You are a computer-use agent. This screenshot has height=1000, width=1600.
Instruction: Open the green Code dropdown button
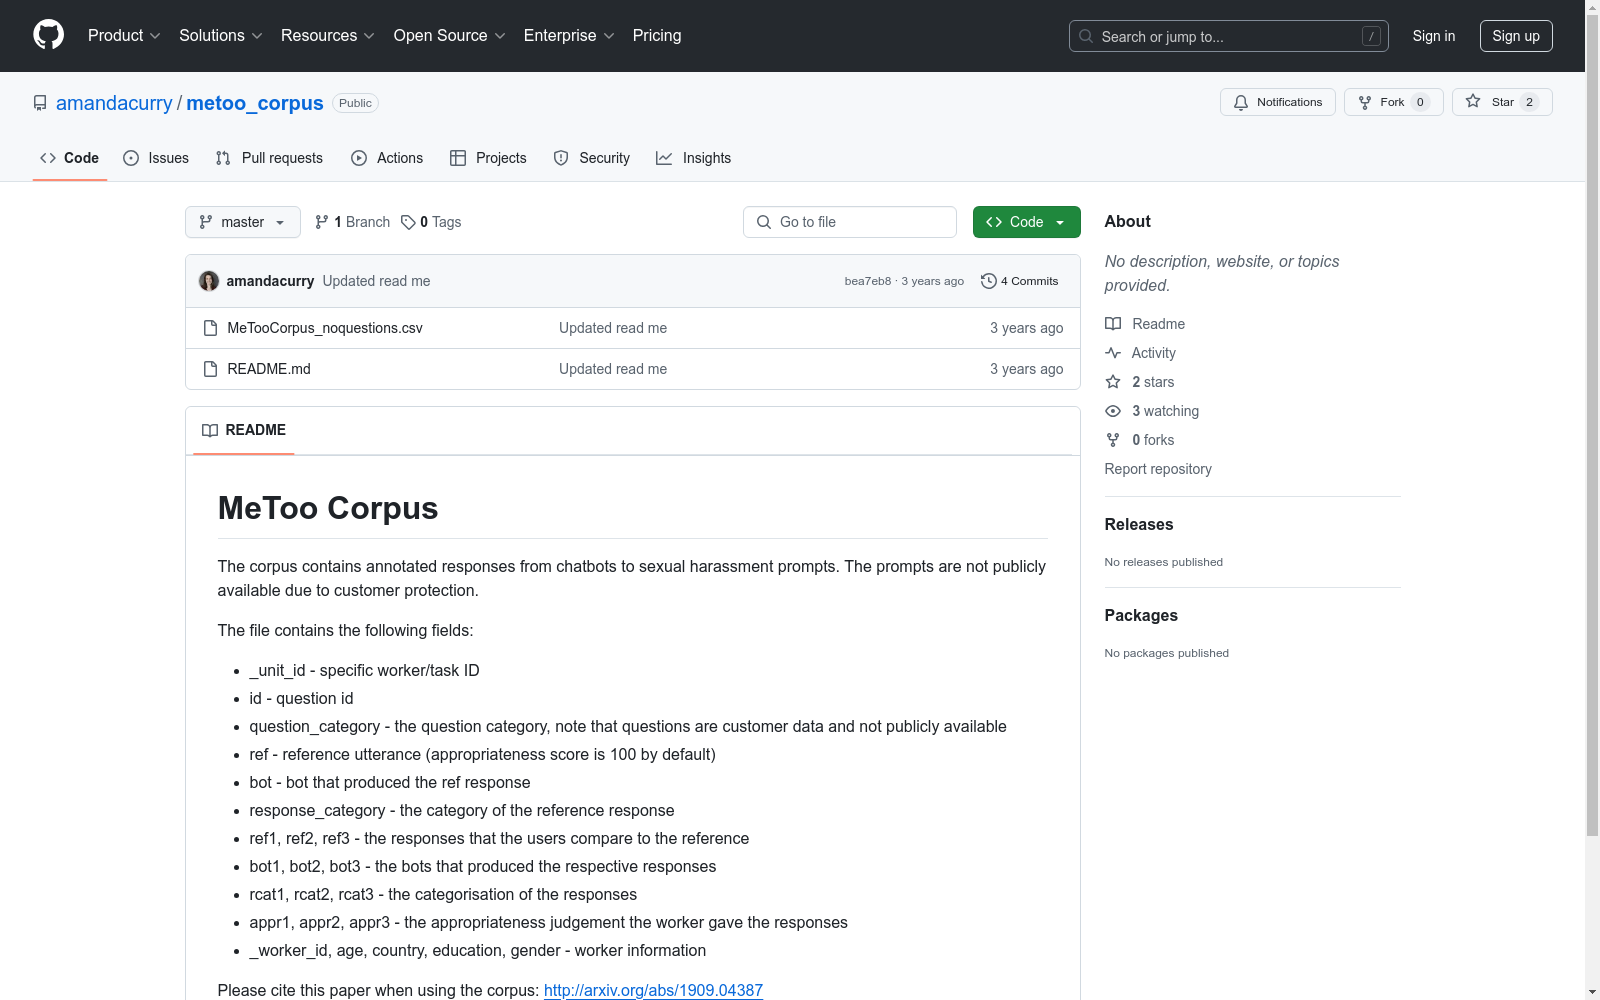1027,222
